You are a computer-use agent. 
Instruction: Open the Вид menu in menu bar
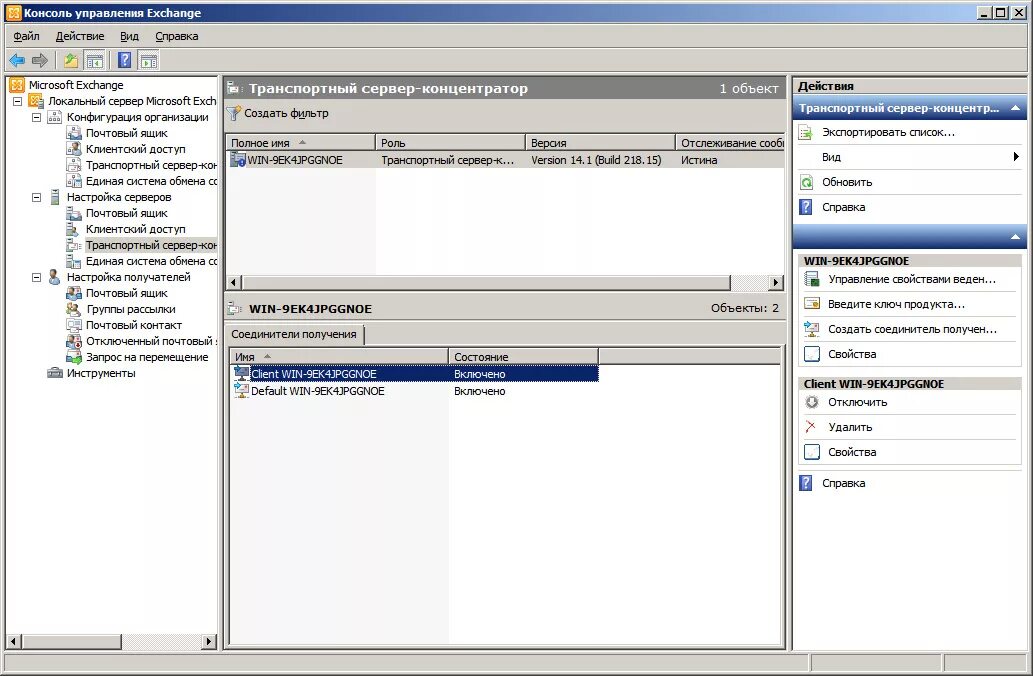(129, 36)
